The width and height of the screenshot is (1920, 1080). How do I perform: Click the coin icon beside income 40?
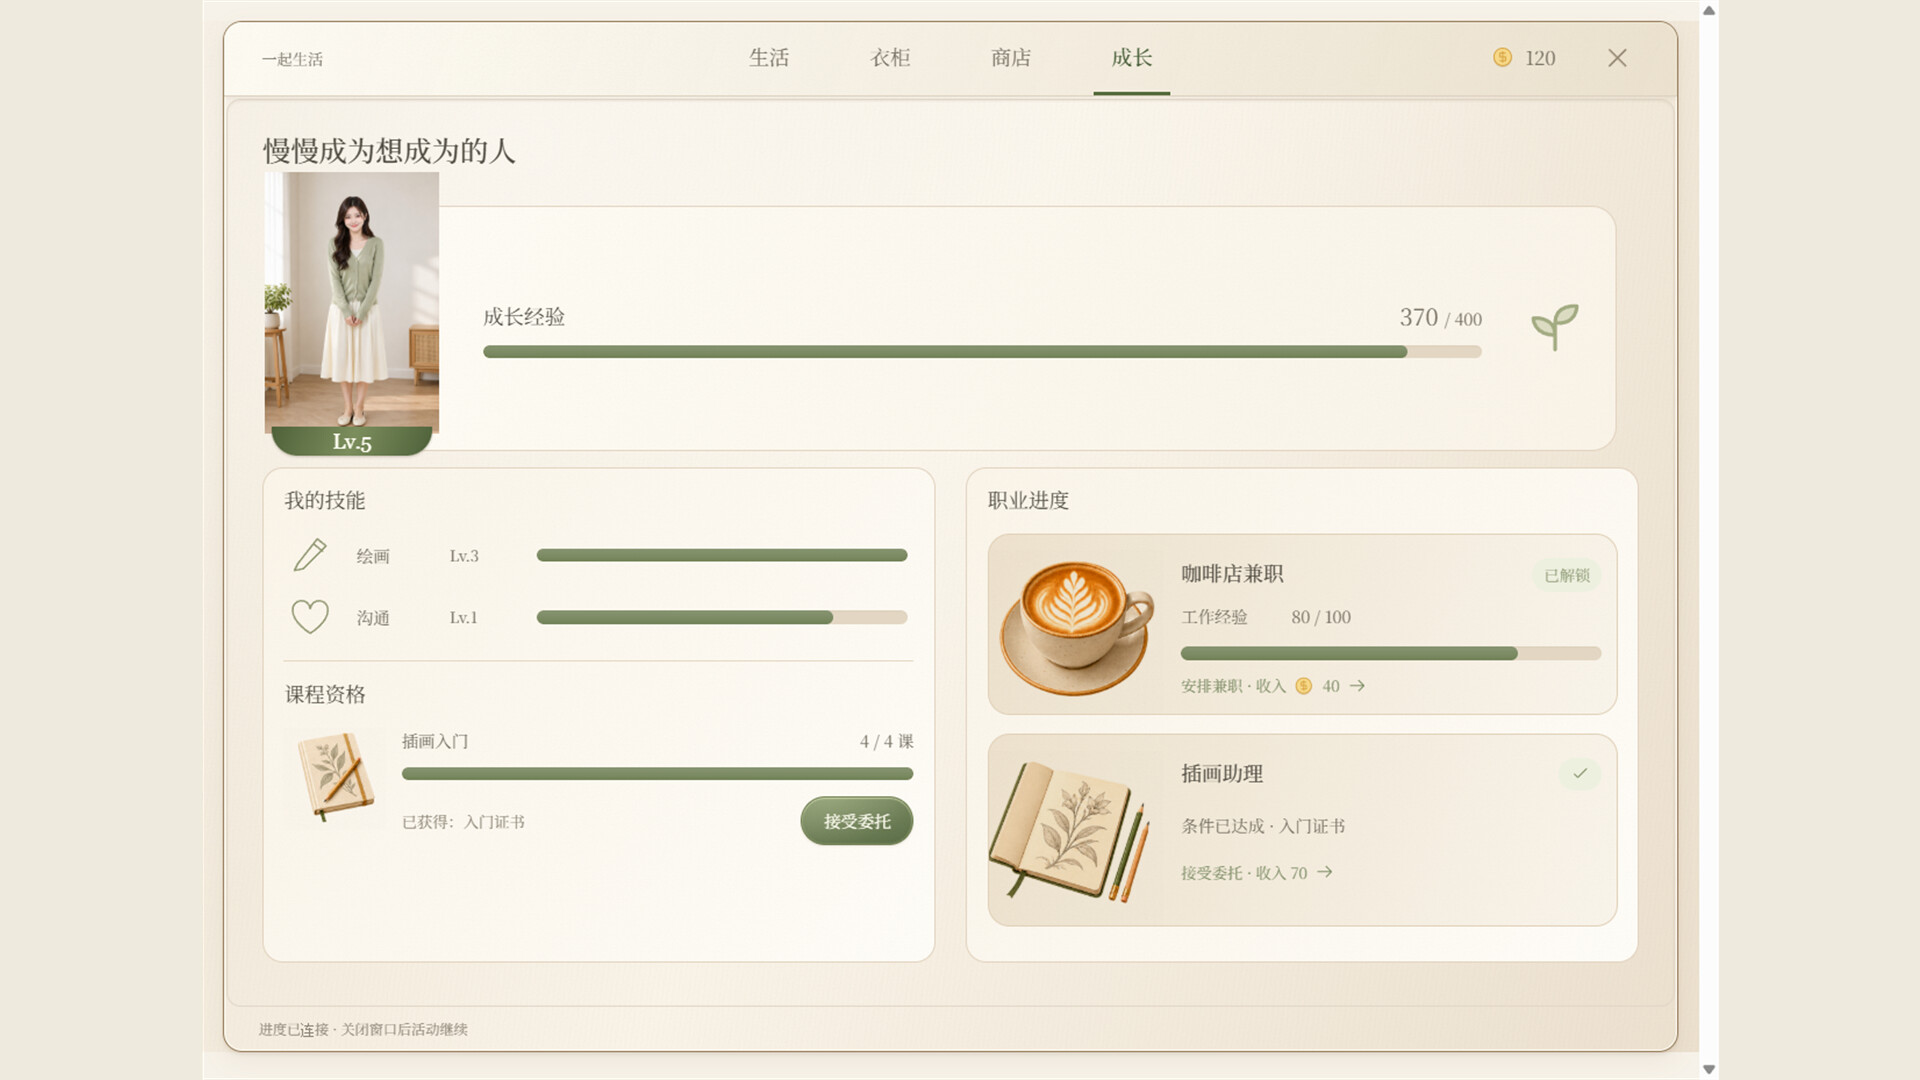(1303, 686)
